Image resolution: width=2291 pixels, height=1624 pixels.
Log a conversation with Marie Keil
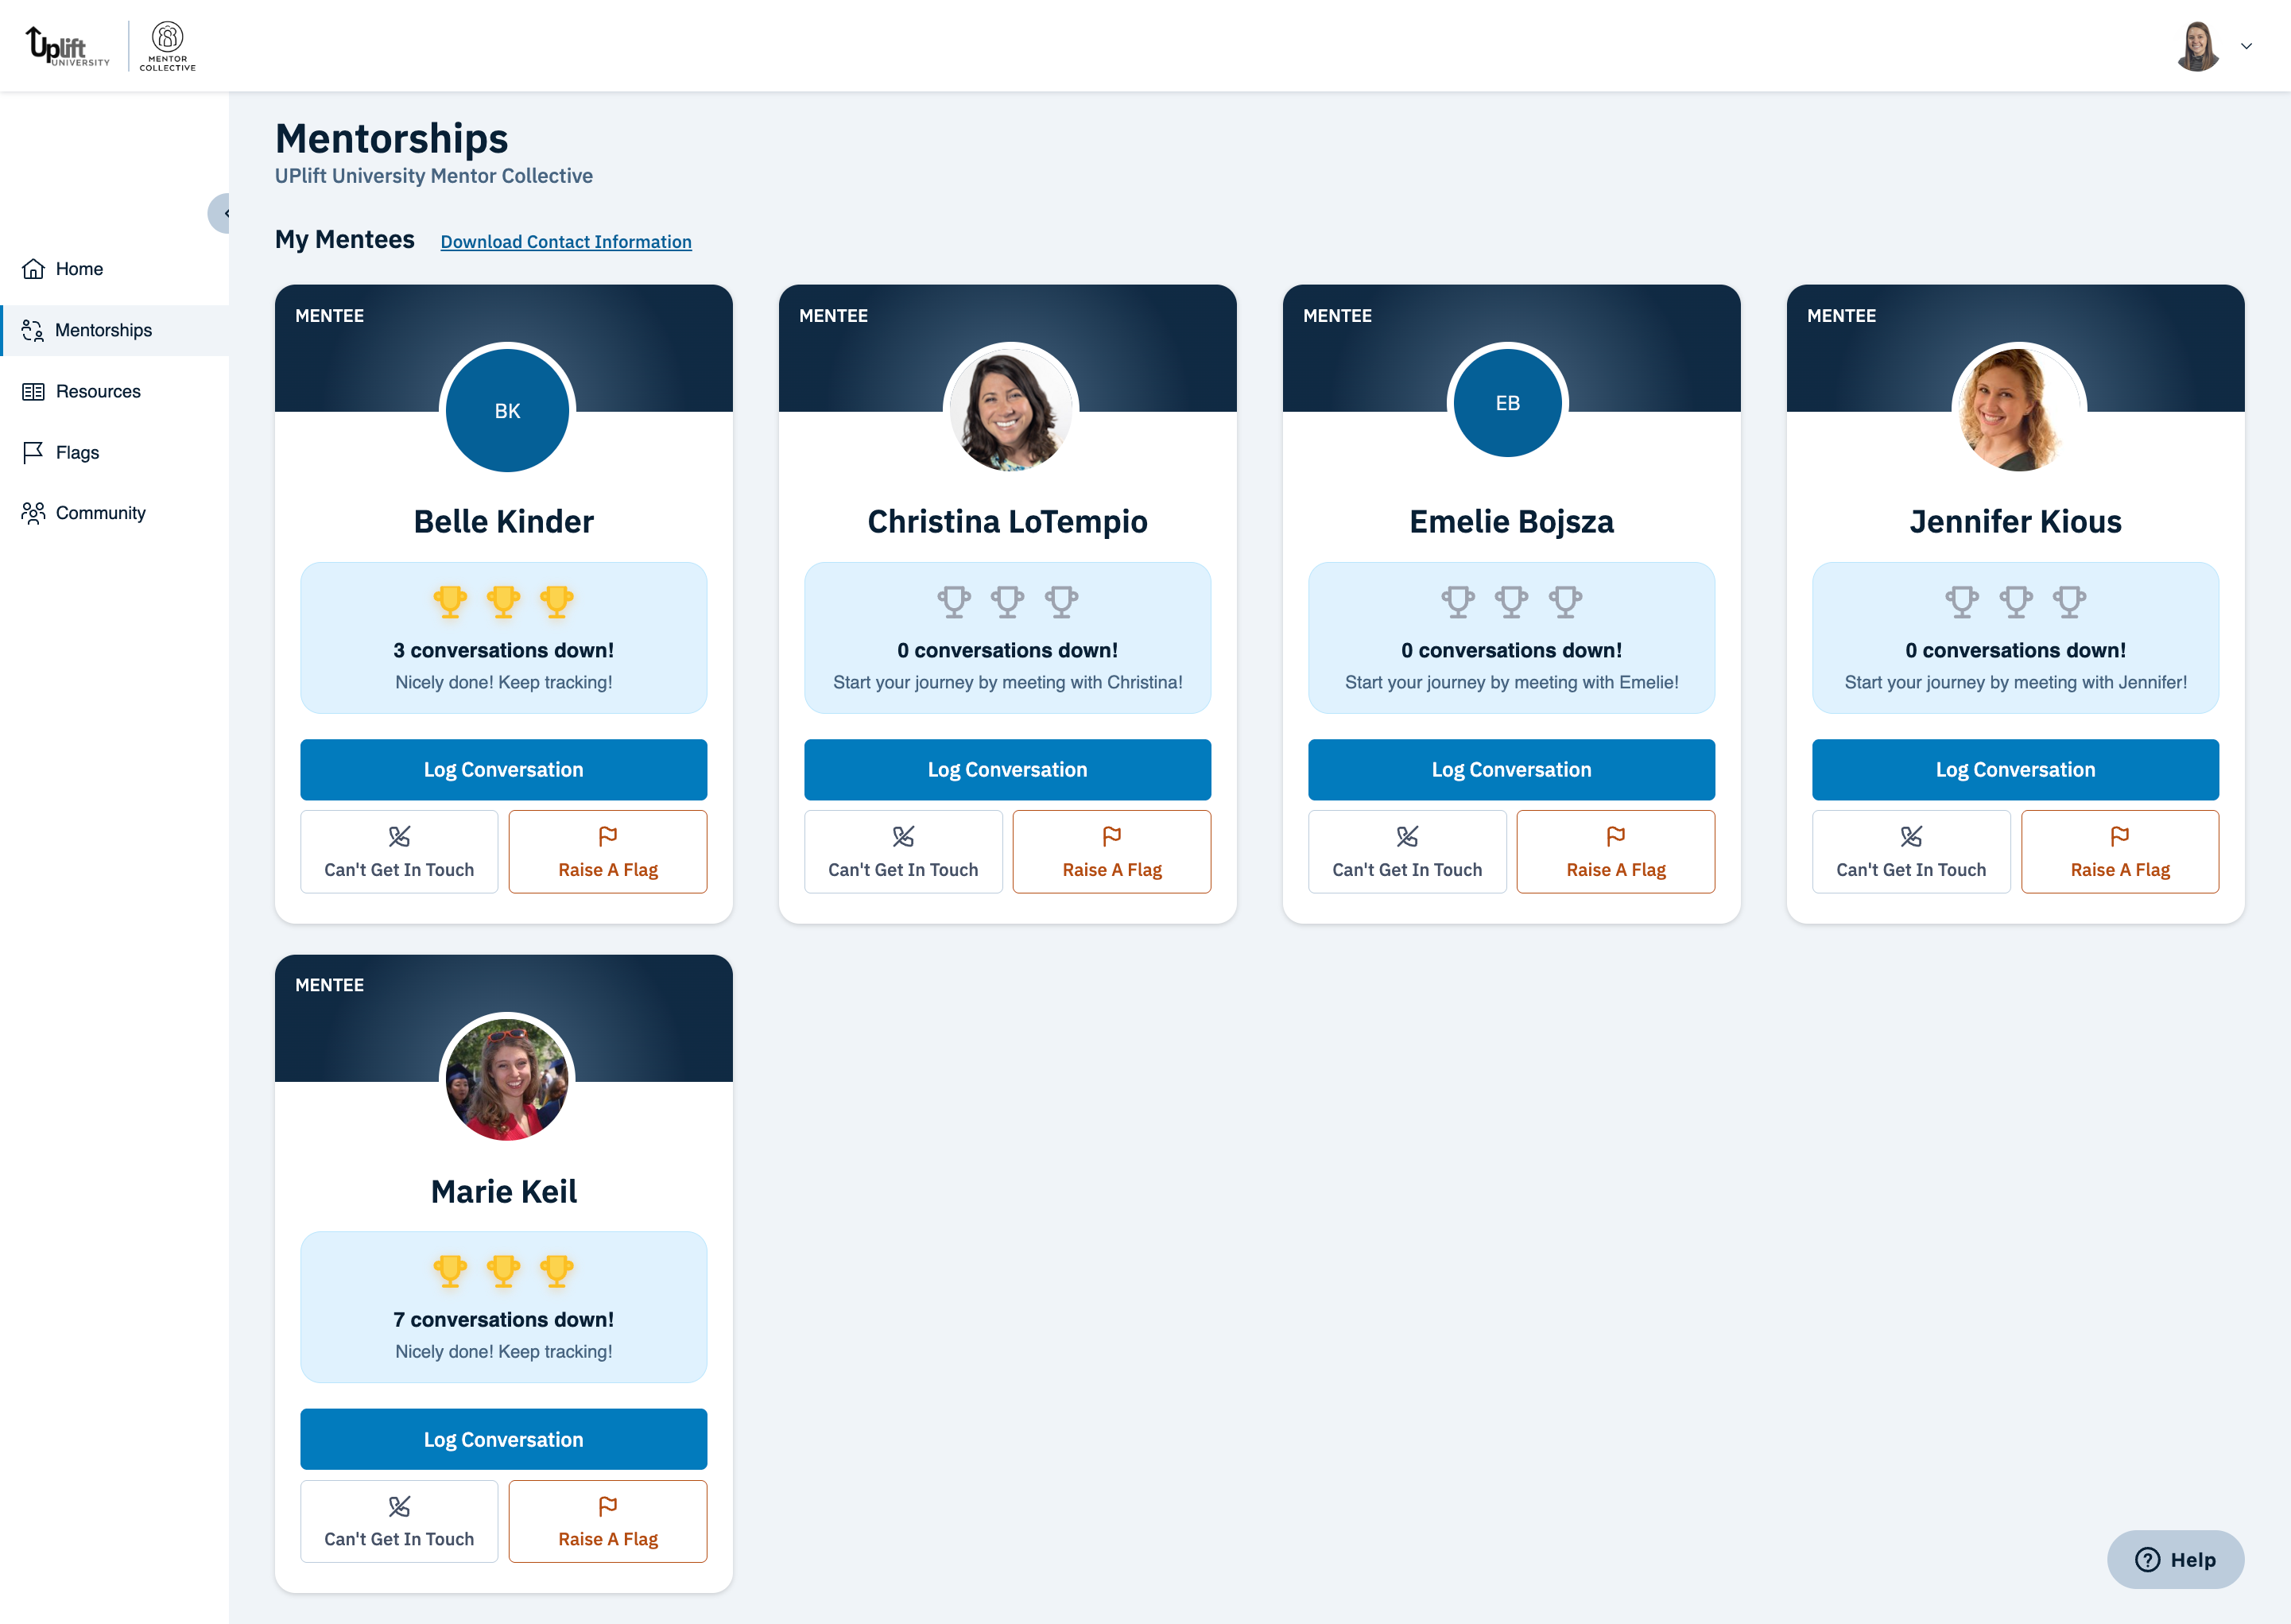[503, 1439]
